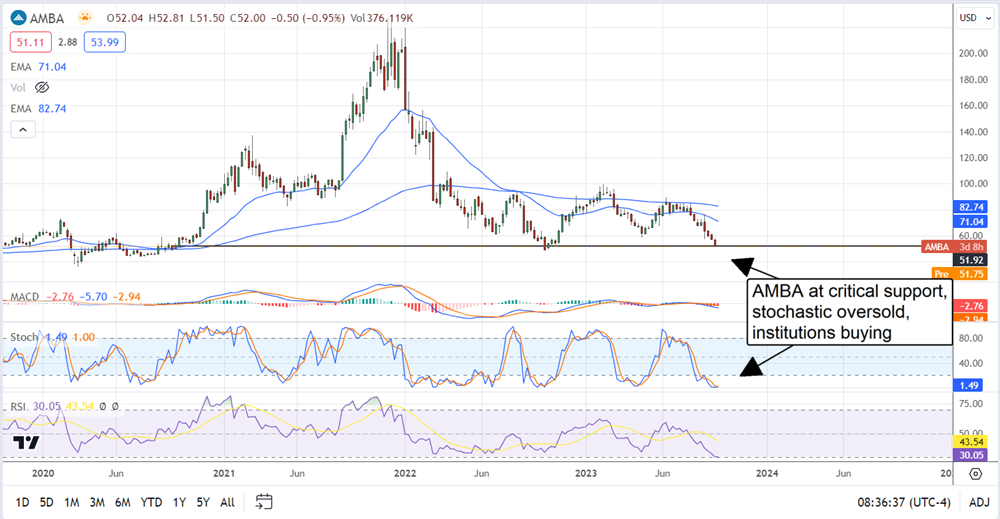Viewport: 1000px width, 519px height.
Task: Click the TradingView logo icon
Action: tap(27, 444)
